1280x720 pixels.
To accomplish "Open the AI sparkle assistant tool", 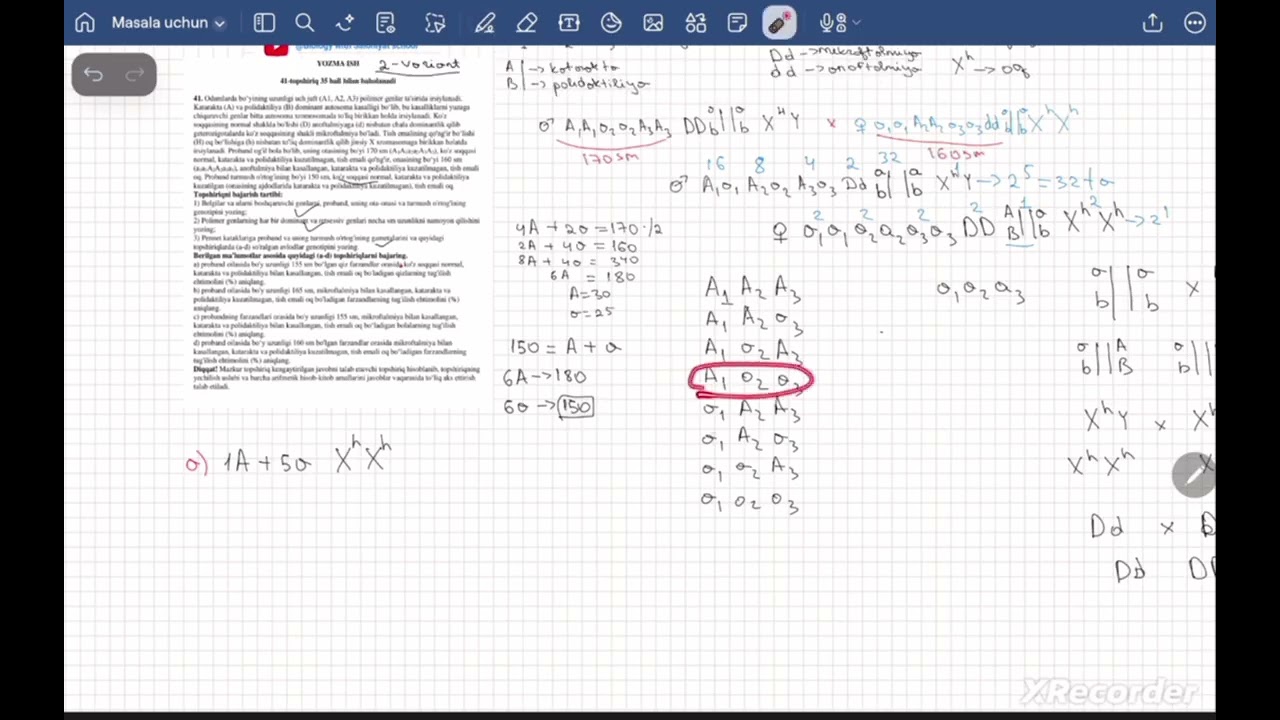I will click(x=345, y=22).
